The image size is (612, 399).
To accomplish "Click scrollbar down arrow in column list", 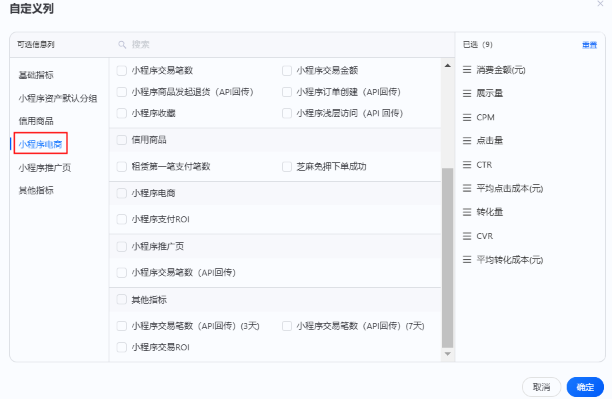I will tap(448, 354).
